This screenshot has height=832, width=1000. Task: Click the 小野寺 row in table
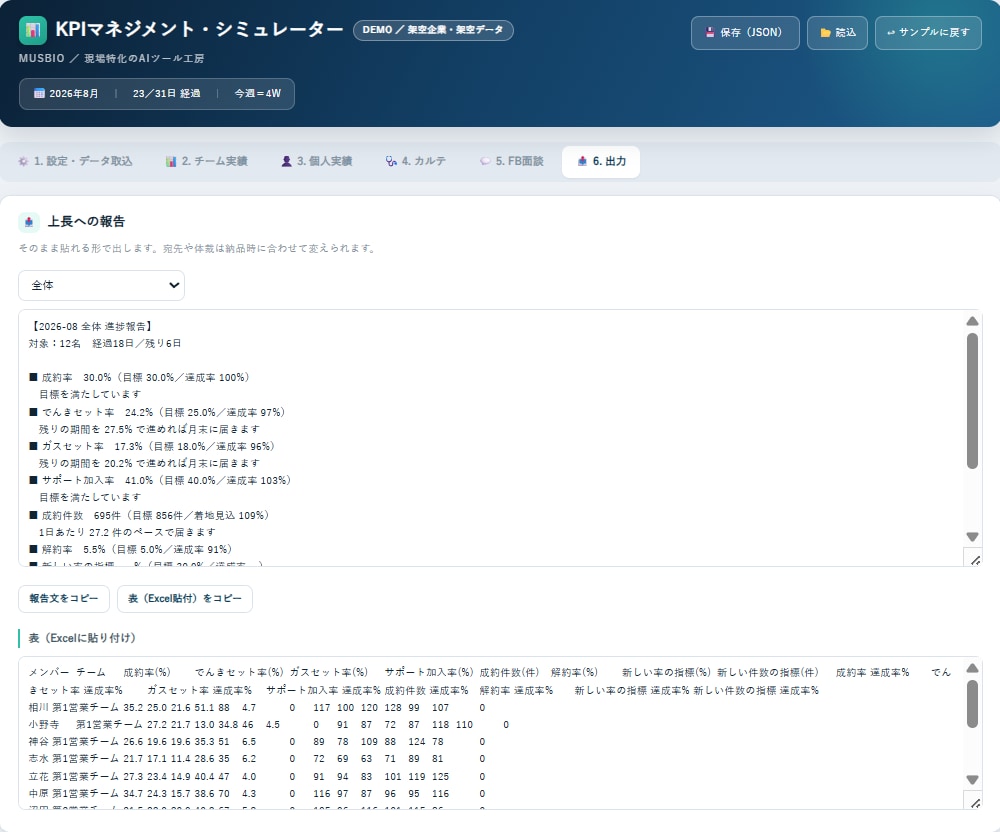(x=268, y=725)
